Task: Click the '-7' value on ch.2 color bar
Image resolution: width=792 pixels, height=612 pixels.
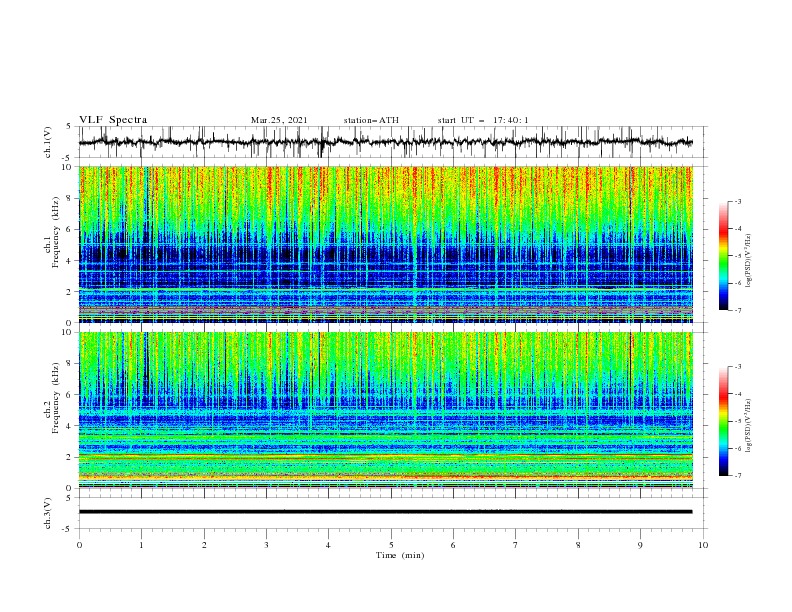Action: pyautogui.click(x=737, y=476)
